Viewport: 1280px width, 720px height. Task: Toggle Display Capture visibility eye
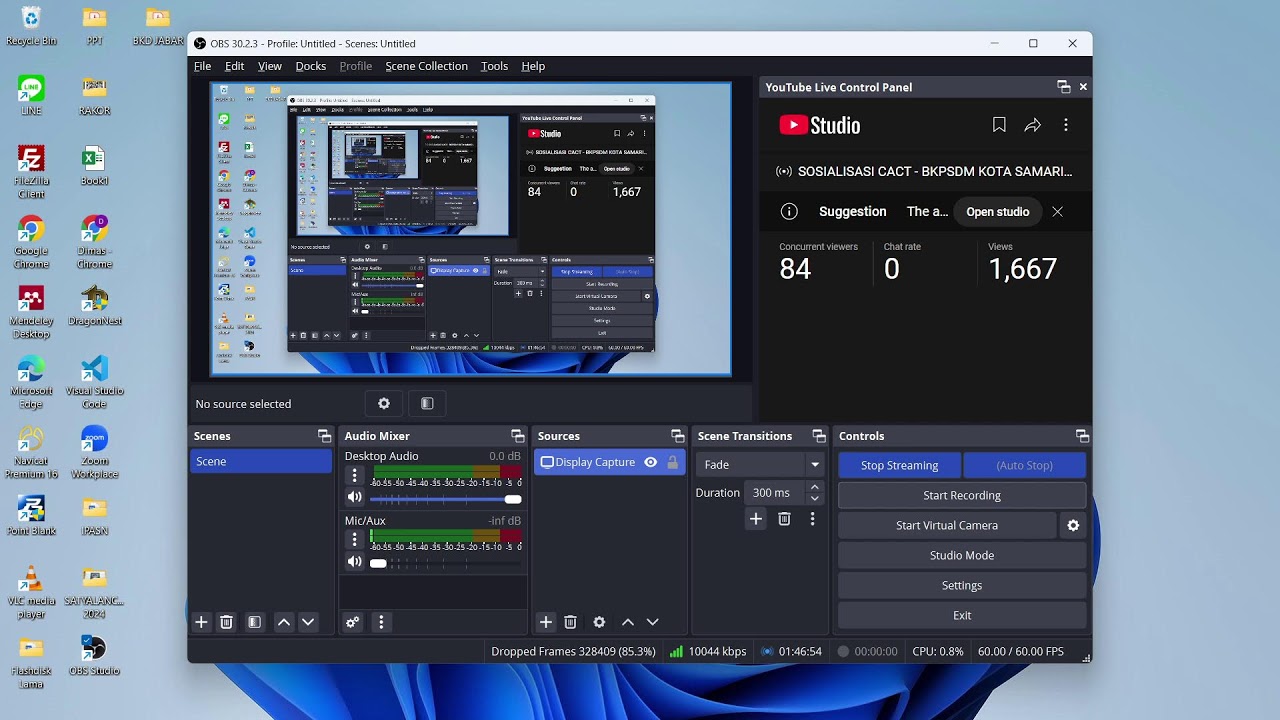coord(651,462)
